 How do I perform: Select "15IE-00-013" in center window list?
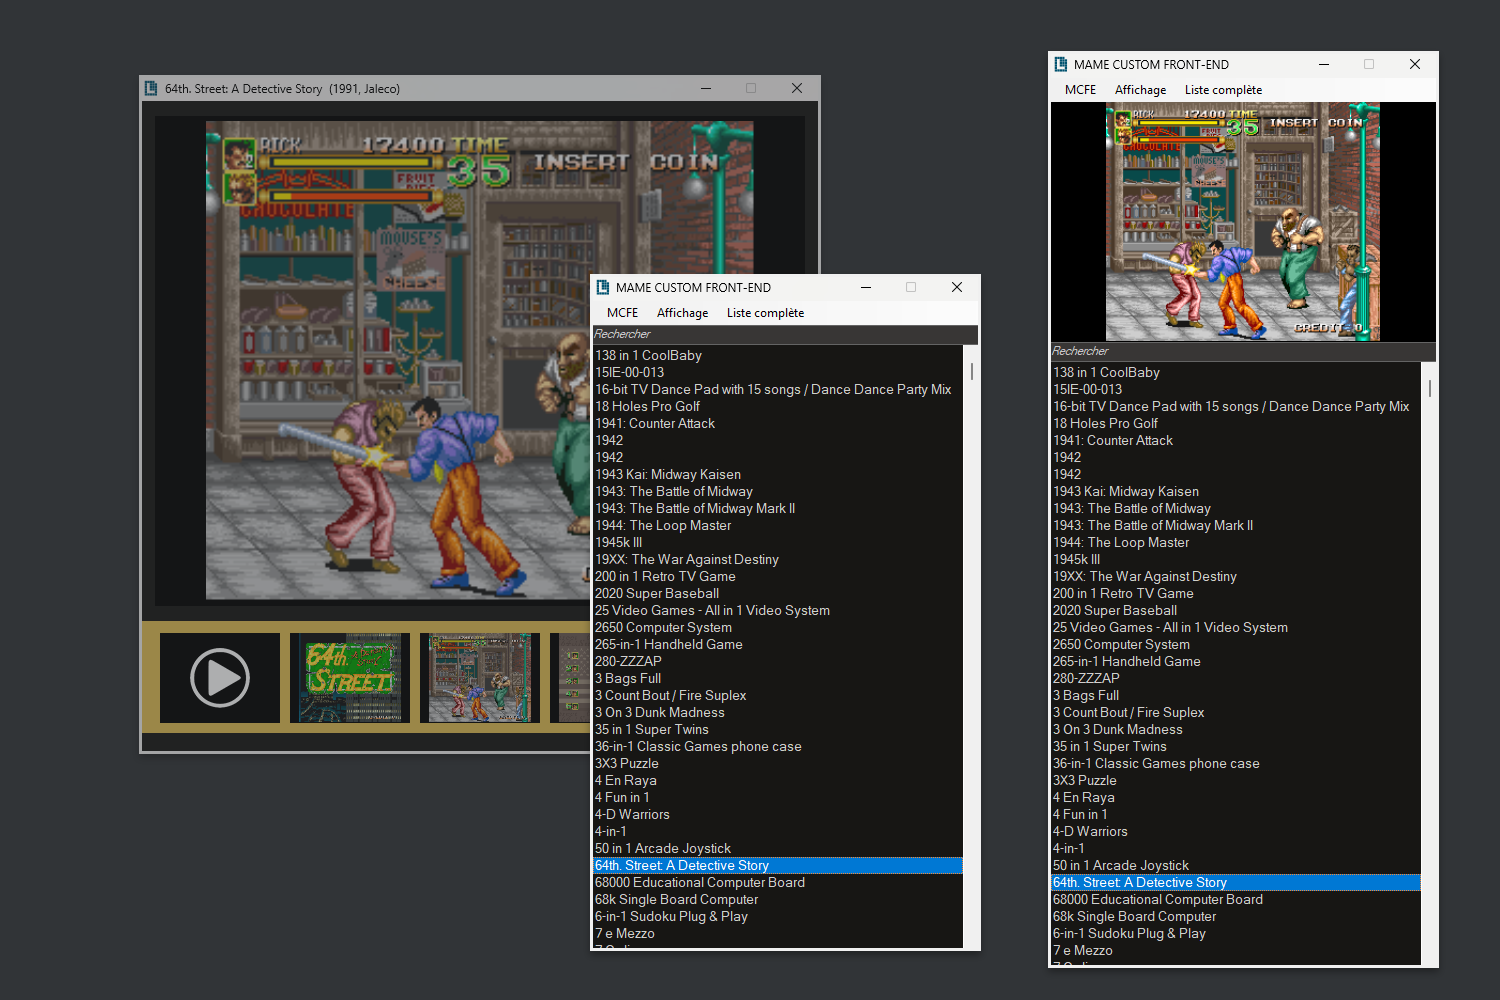click(x=777, y=372)
